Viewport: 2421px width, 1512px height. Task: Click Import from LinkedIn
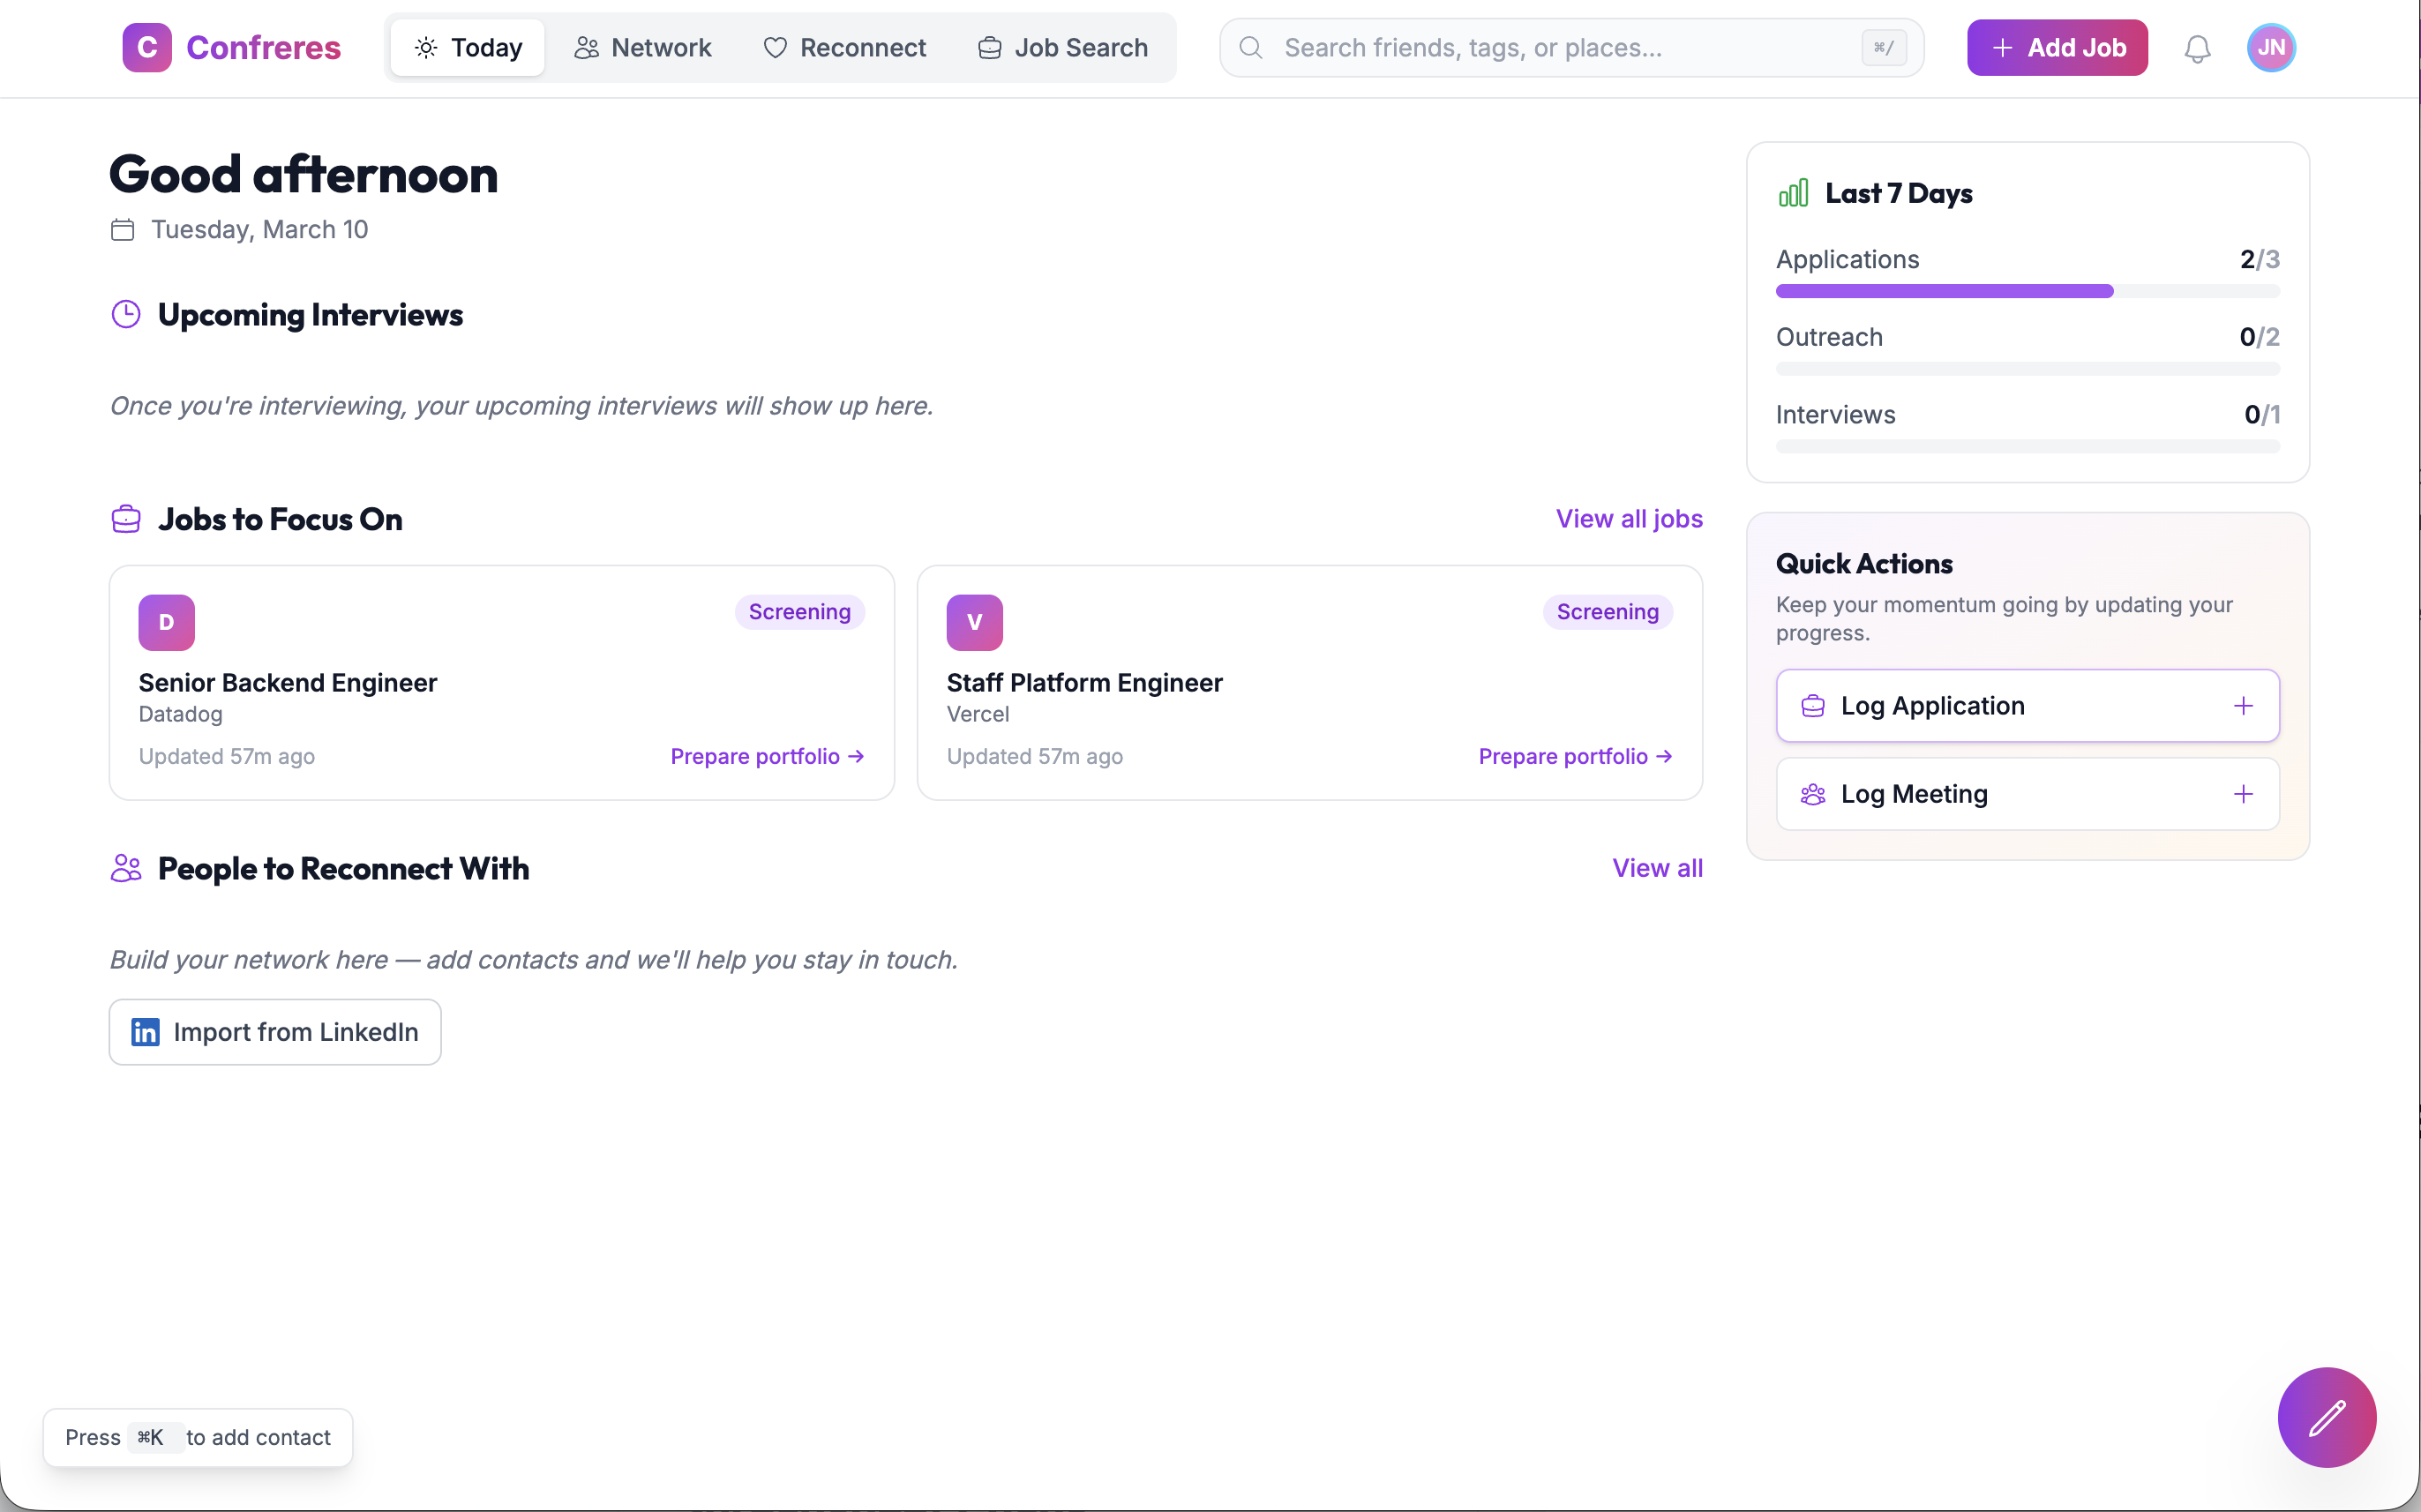(274, 1031)
